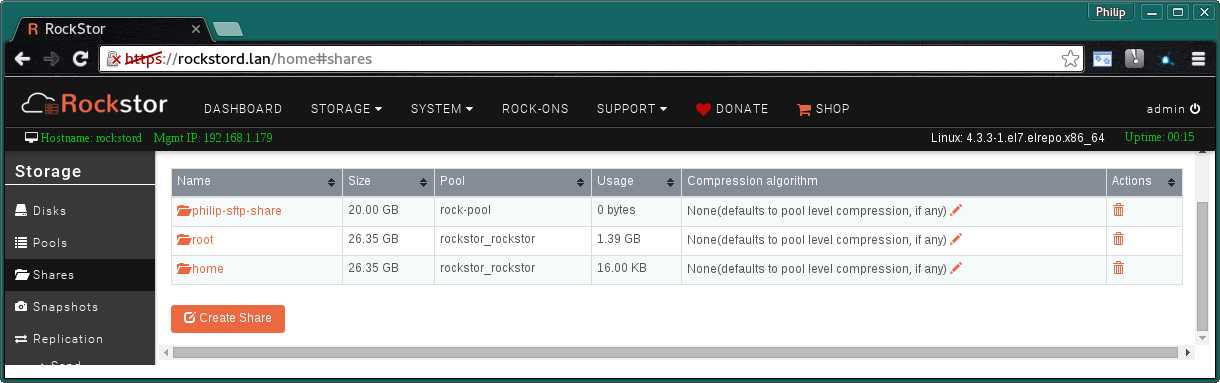This screenshot has height=383, width=1220.
Task: Click the Uptime: 00:15 text
Action: pos(1159,138)
